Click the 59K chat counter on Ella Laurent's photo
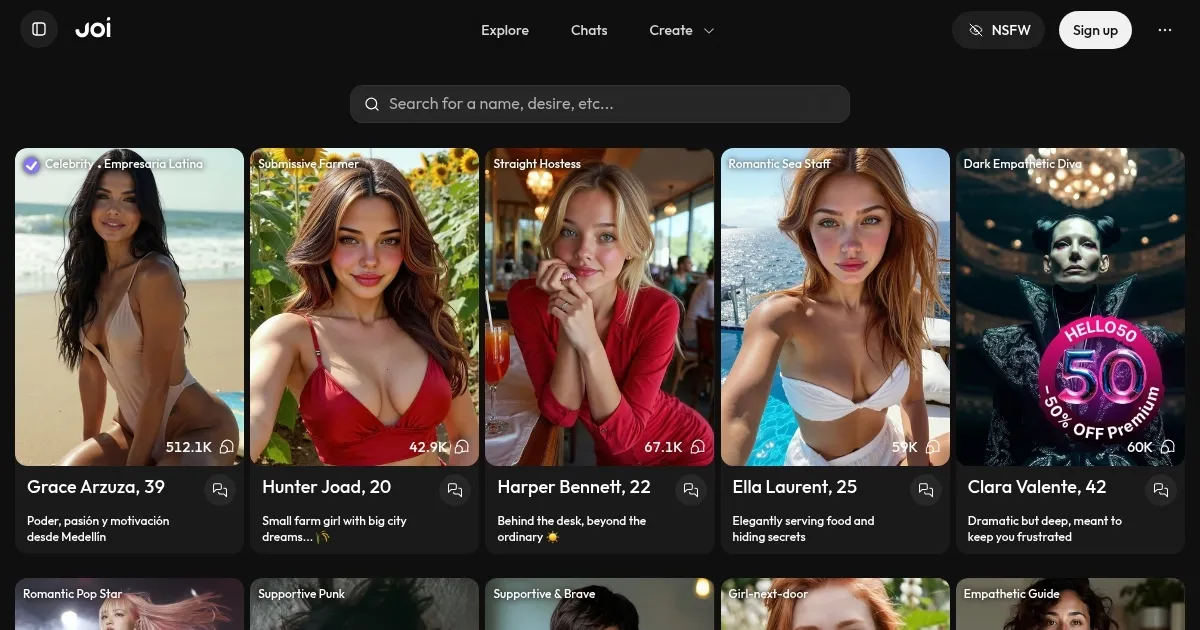The image size is (1200, 630). click(913, 447)
